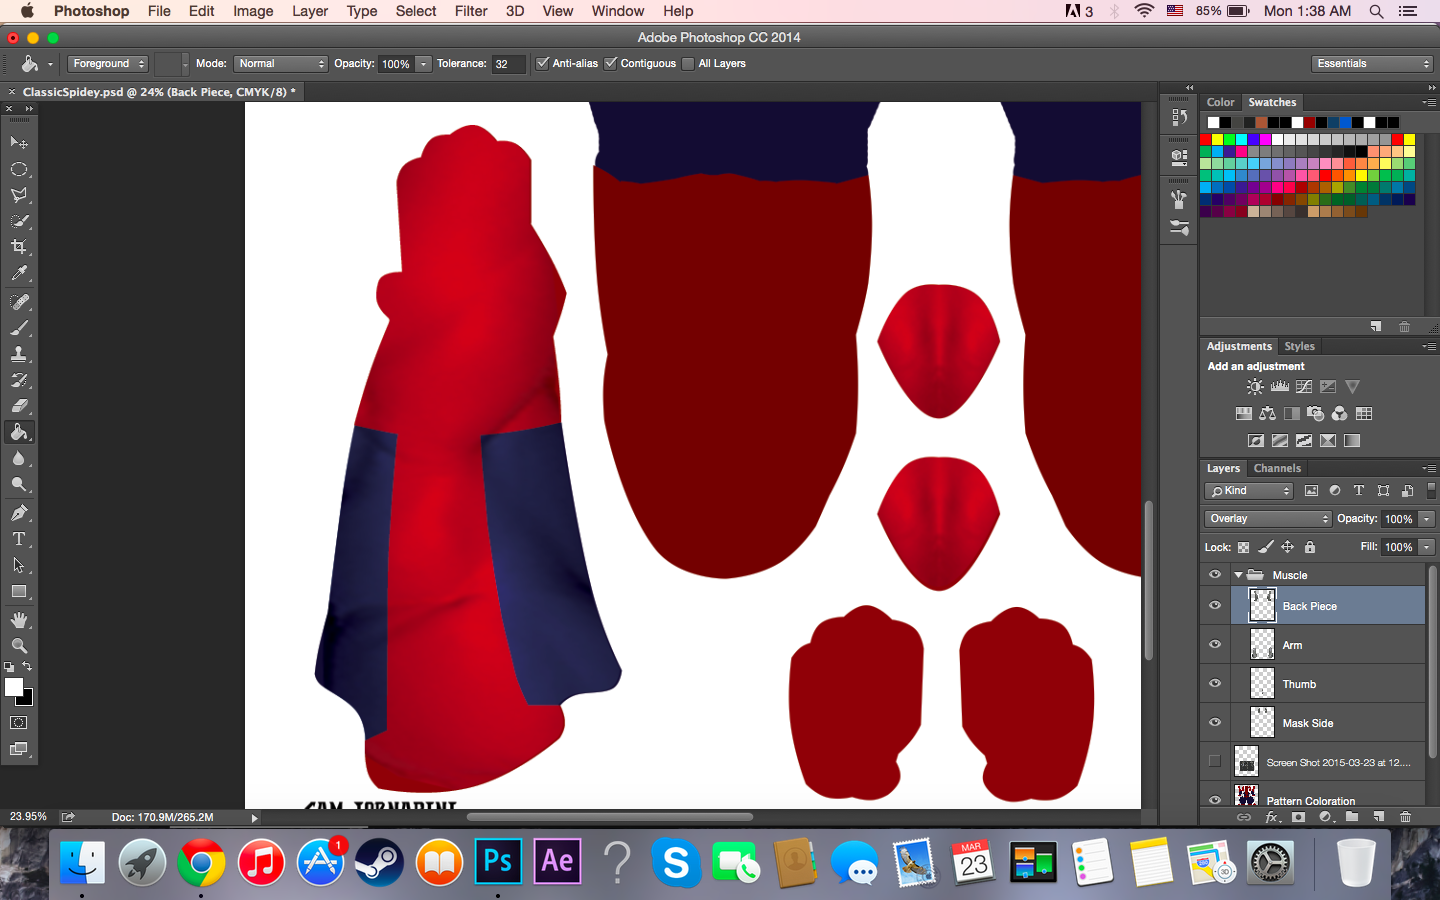Add a Color Balance adjustment
The width and height of the screenshot is (1440, 900).
(x=1267, y=414)
